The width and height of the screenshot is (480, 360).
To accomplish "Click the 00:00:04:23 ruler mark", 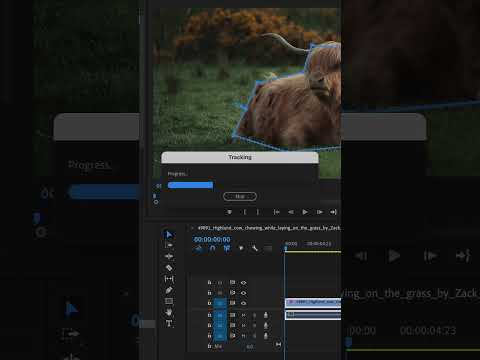I will [x=319, y=244].
